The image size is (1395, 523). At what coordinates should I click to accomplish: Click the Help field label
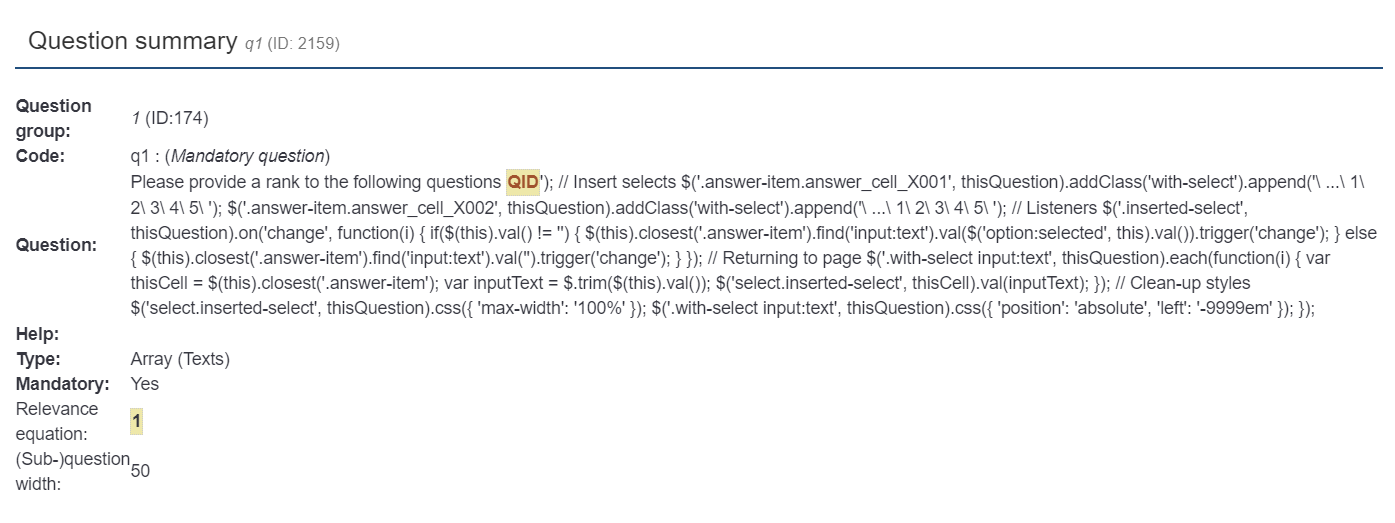click(37, 333)
